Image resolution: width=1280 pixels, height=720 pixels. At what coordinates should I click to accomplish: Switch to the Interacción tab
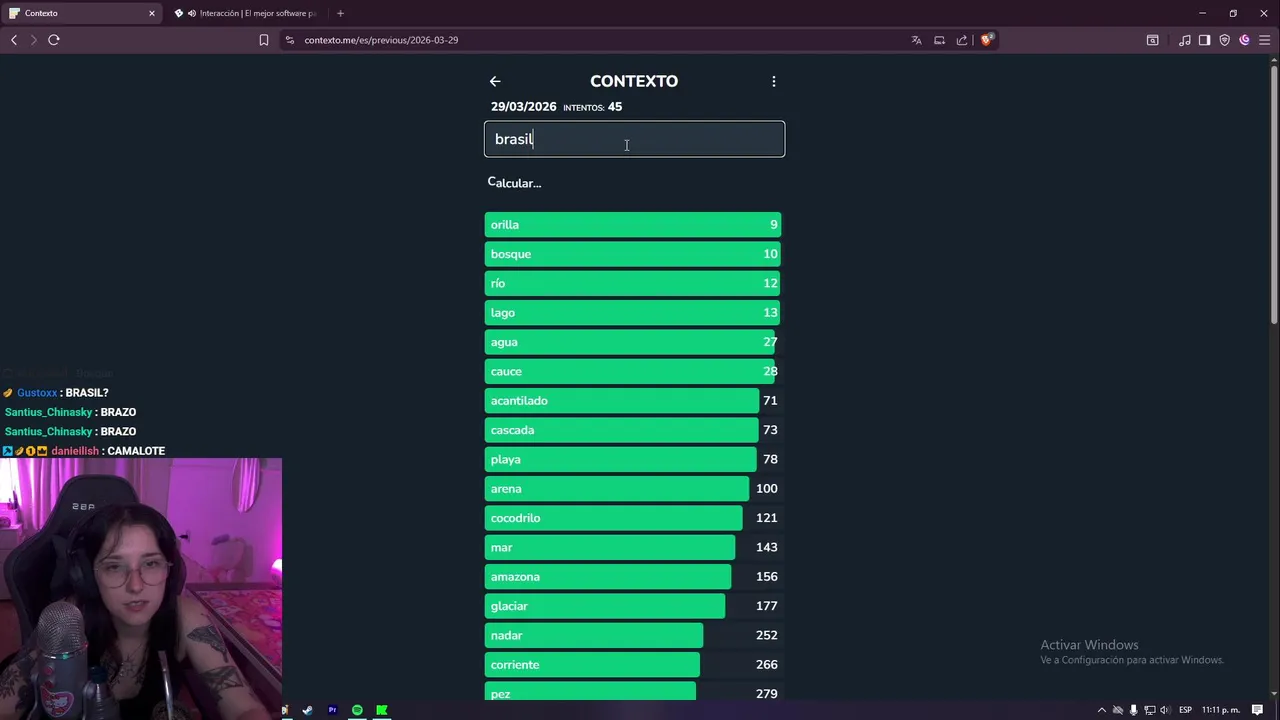click(248, 13)
